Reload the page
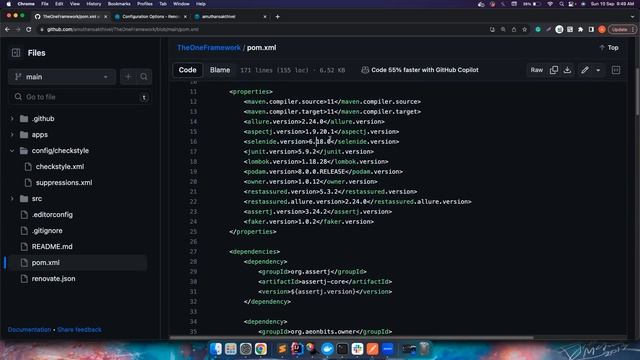Image resolution: width=640 pixels, height=360 pixels. click(x=29, y=29)
